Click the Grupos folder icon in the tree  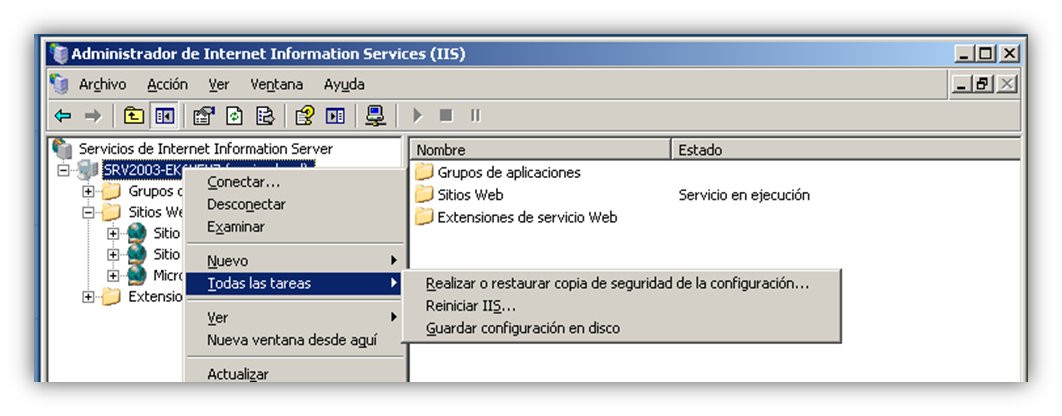click(x=110, y=191)
